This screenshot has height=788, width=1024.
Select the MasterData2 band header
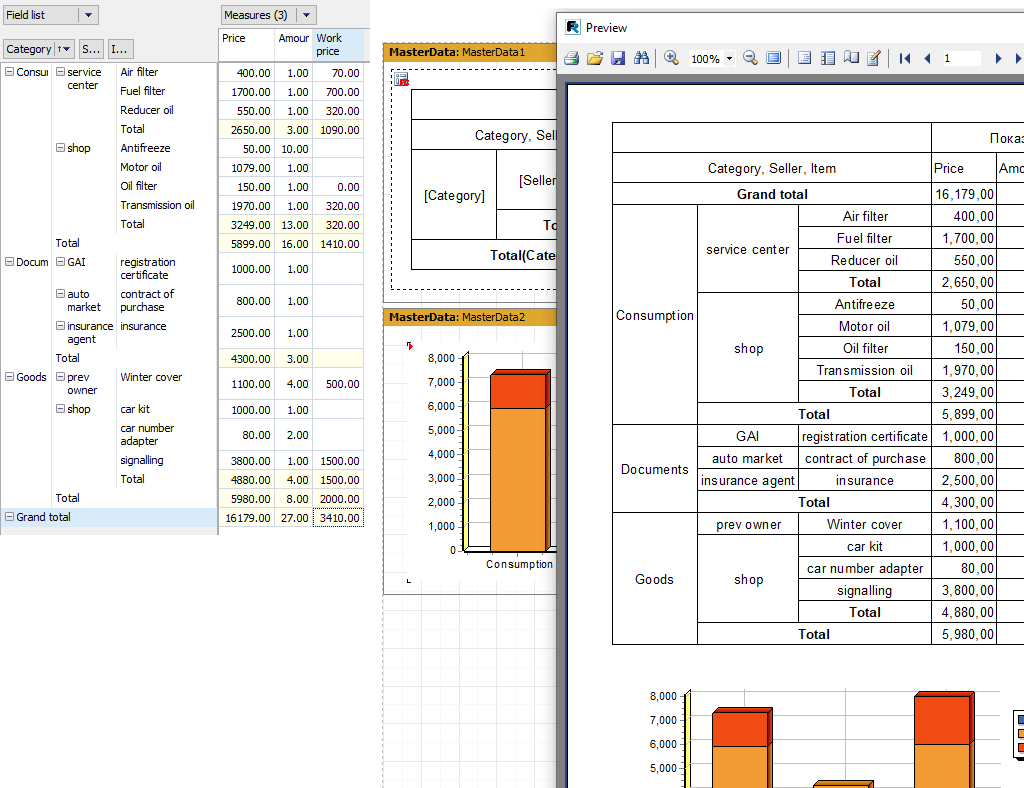pos(470,317)
